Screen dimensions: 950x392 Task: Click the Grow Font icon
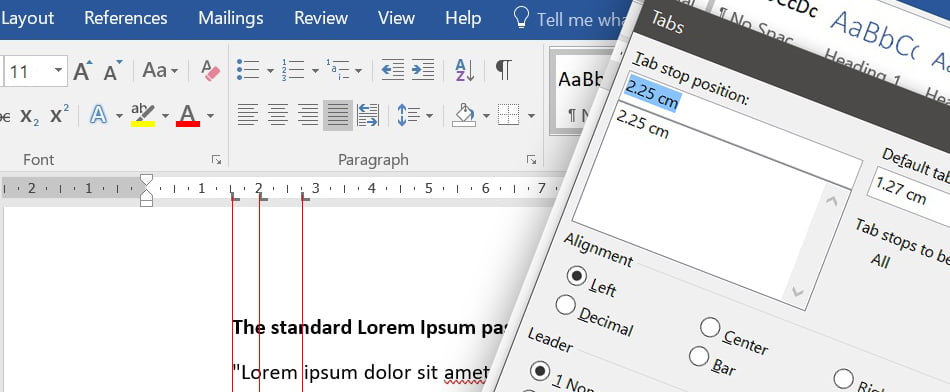83,71
